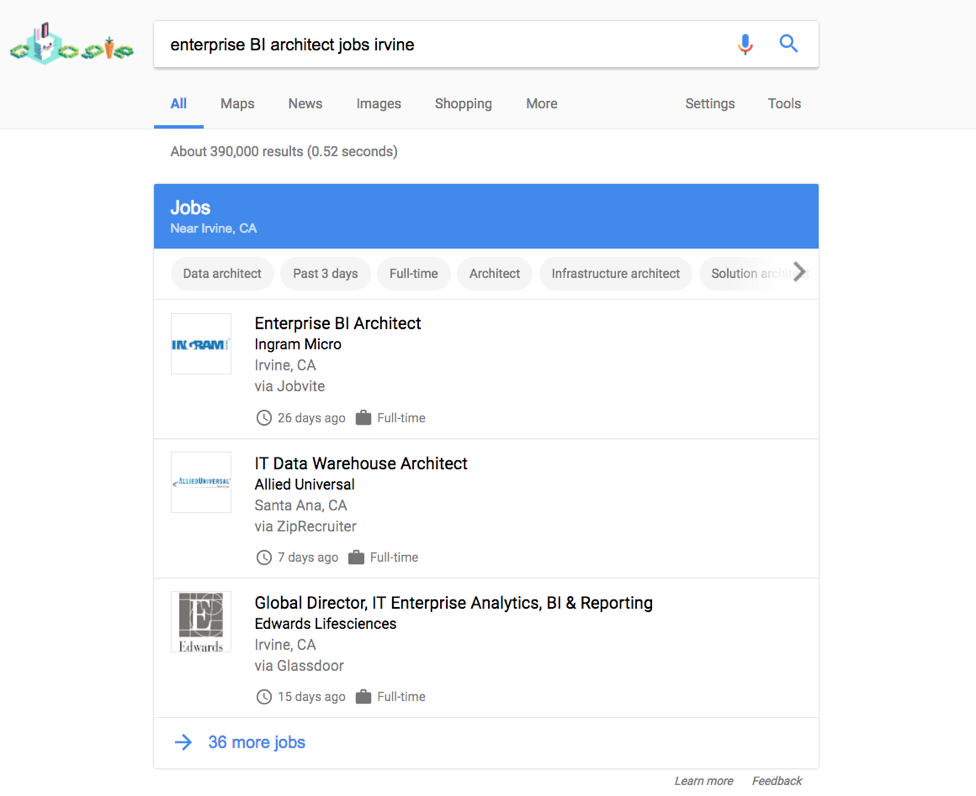This screenshot has width=976, height=796.
Task: Click the clock icon beside '7 days ago'
Action: coord(264,557)
